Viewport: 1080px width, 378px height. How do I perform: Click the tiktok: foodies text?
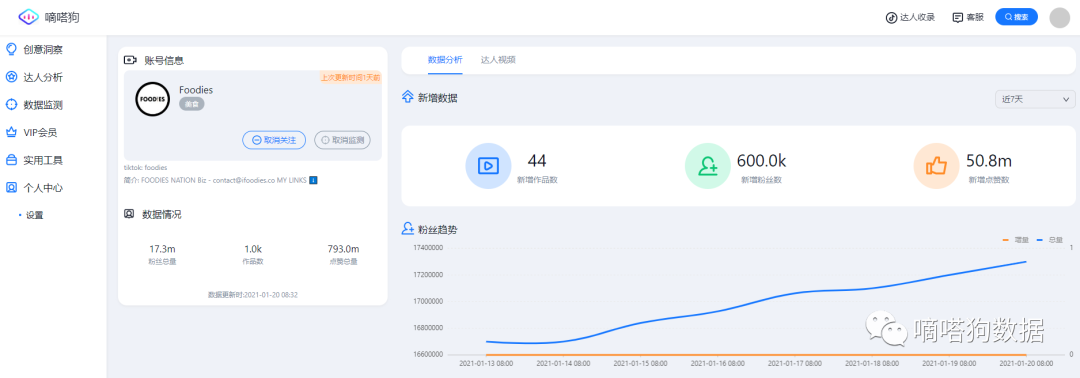[145, 167]
